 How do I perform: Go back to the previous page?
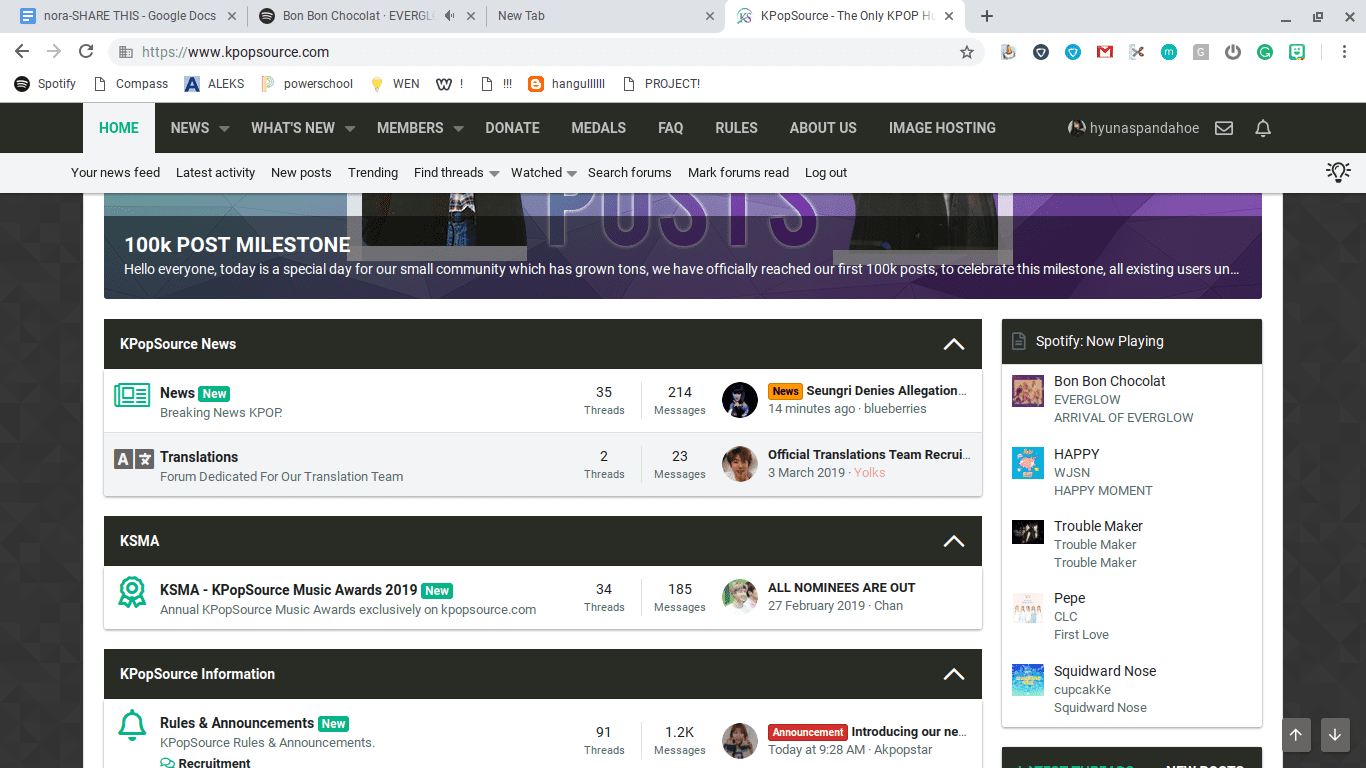(22, 52)
